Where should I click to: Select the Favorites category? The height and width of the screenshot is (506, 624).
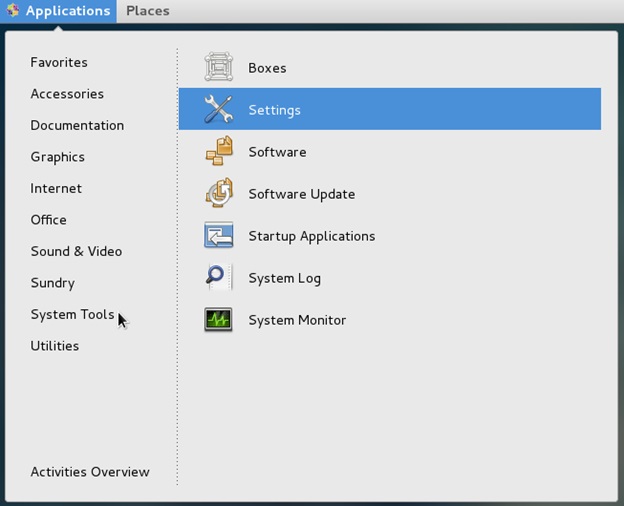[x=59, y=62]
